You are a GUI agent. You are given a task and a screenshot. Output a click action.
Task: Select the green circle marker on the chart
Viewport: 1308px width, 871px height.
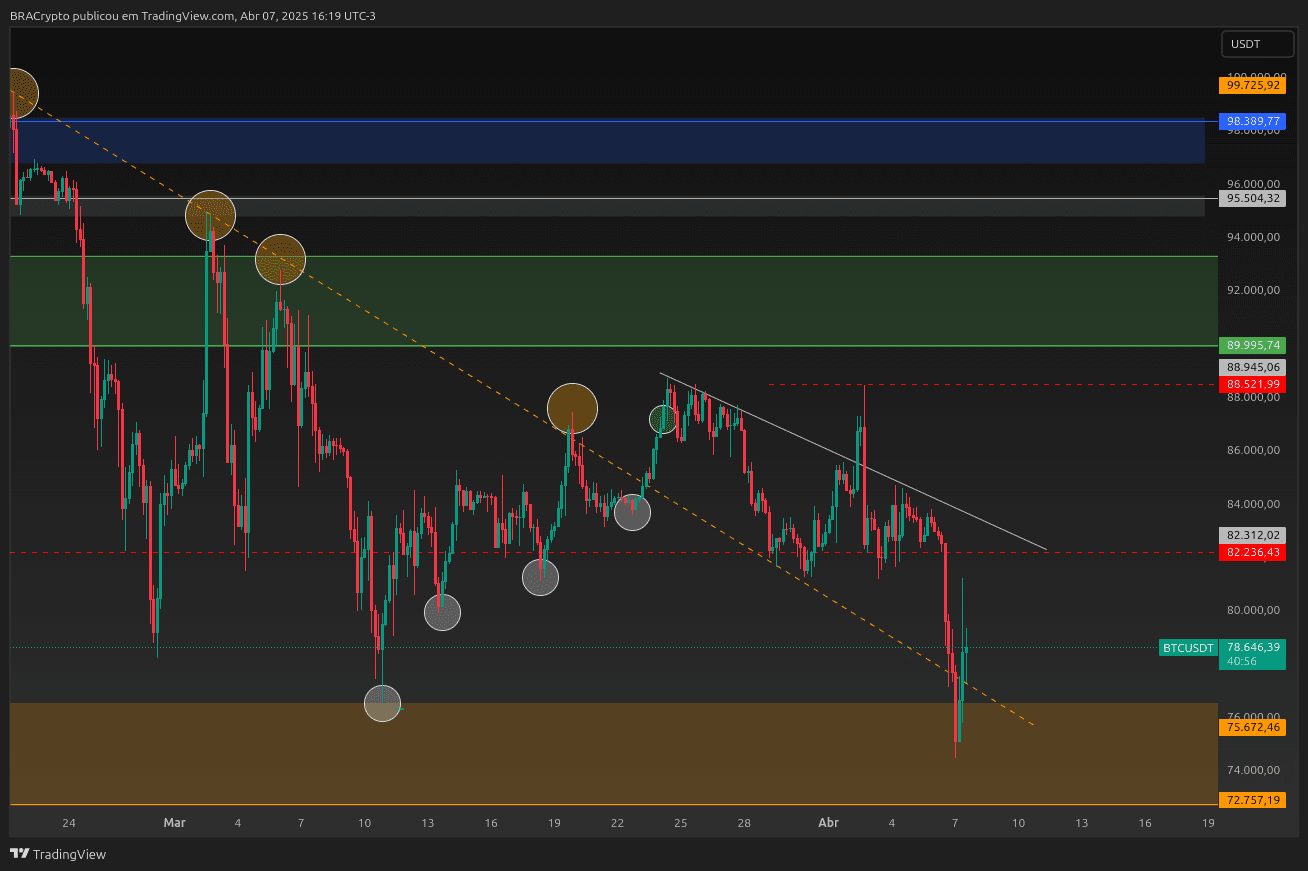(x=662, y=419)
